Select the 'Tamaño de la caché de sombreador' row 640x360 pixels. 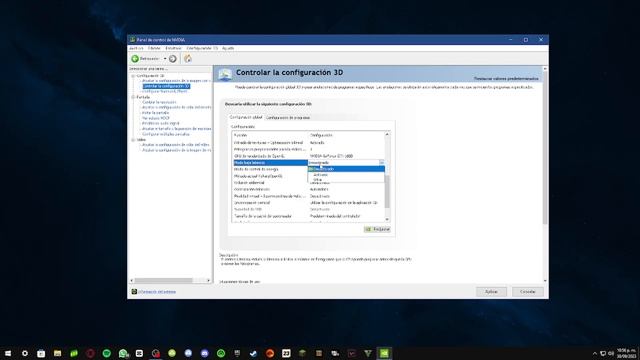[309, 216]
